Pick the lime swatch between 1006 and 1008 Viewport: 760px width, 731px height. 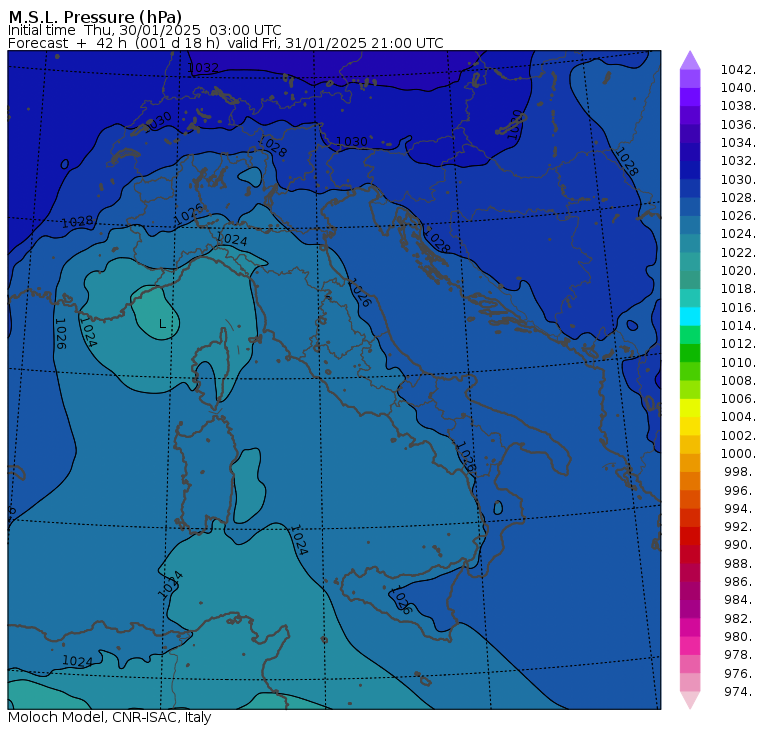[x=690, y=390]
